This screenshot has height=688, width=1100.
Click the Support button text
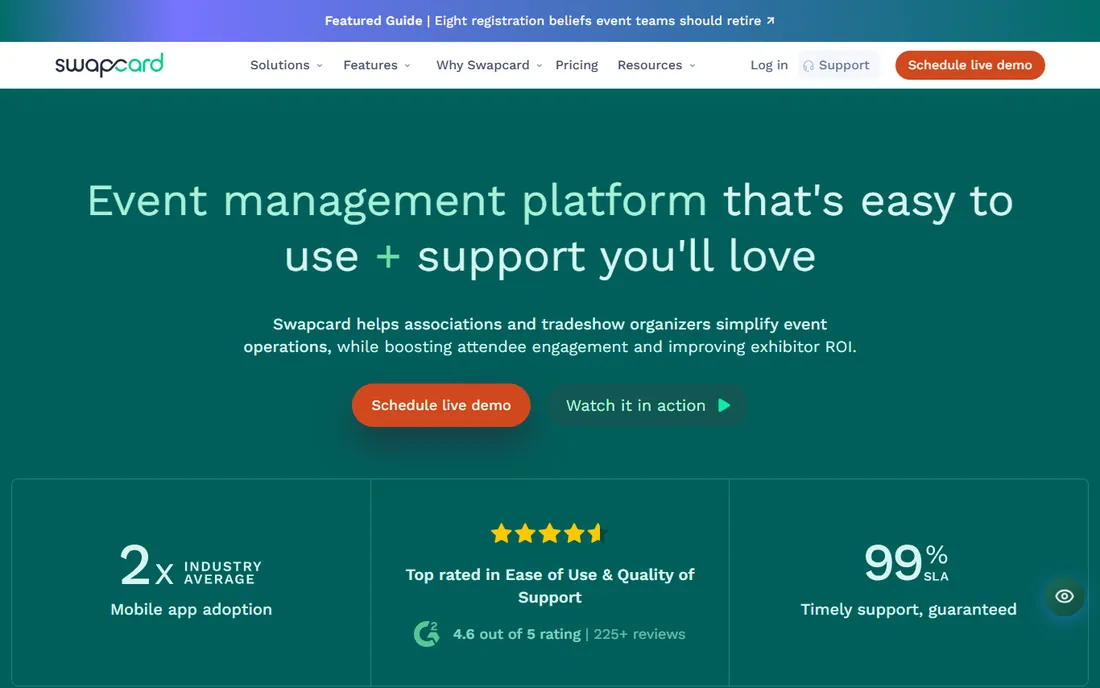click(844, 65)
